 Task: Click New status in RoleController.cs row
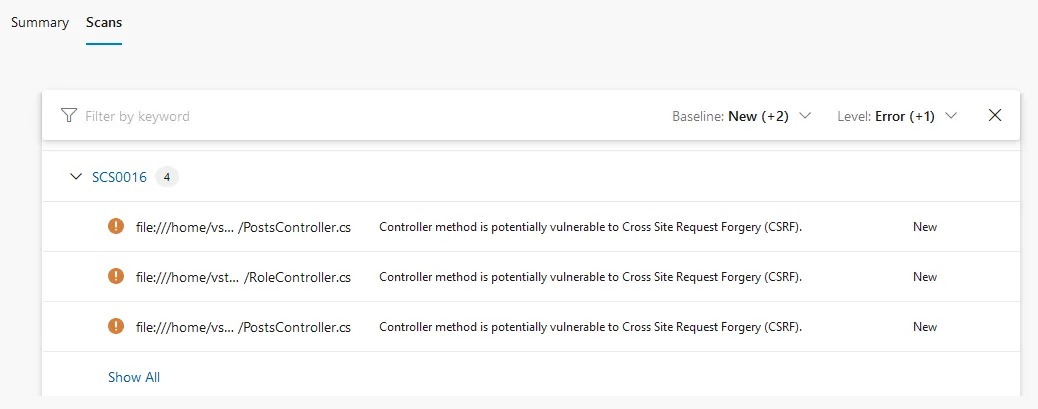[925, 277]
